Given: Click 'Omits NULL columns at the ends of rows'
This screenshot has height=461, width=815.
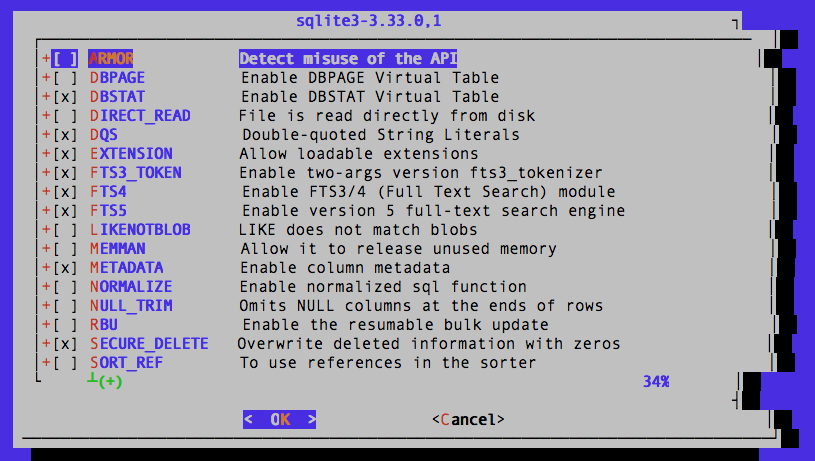Looking at the screenshot, I should [421, 306].
